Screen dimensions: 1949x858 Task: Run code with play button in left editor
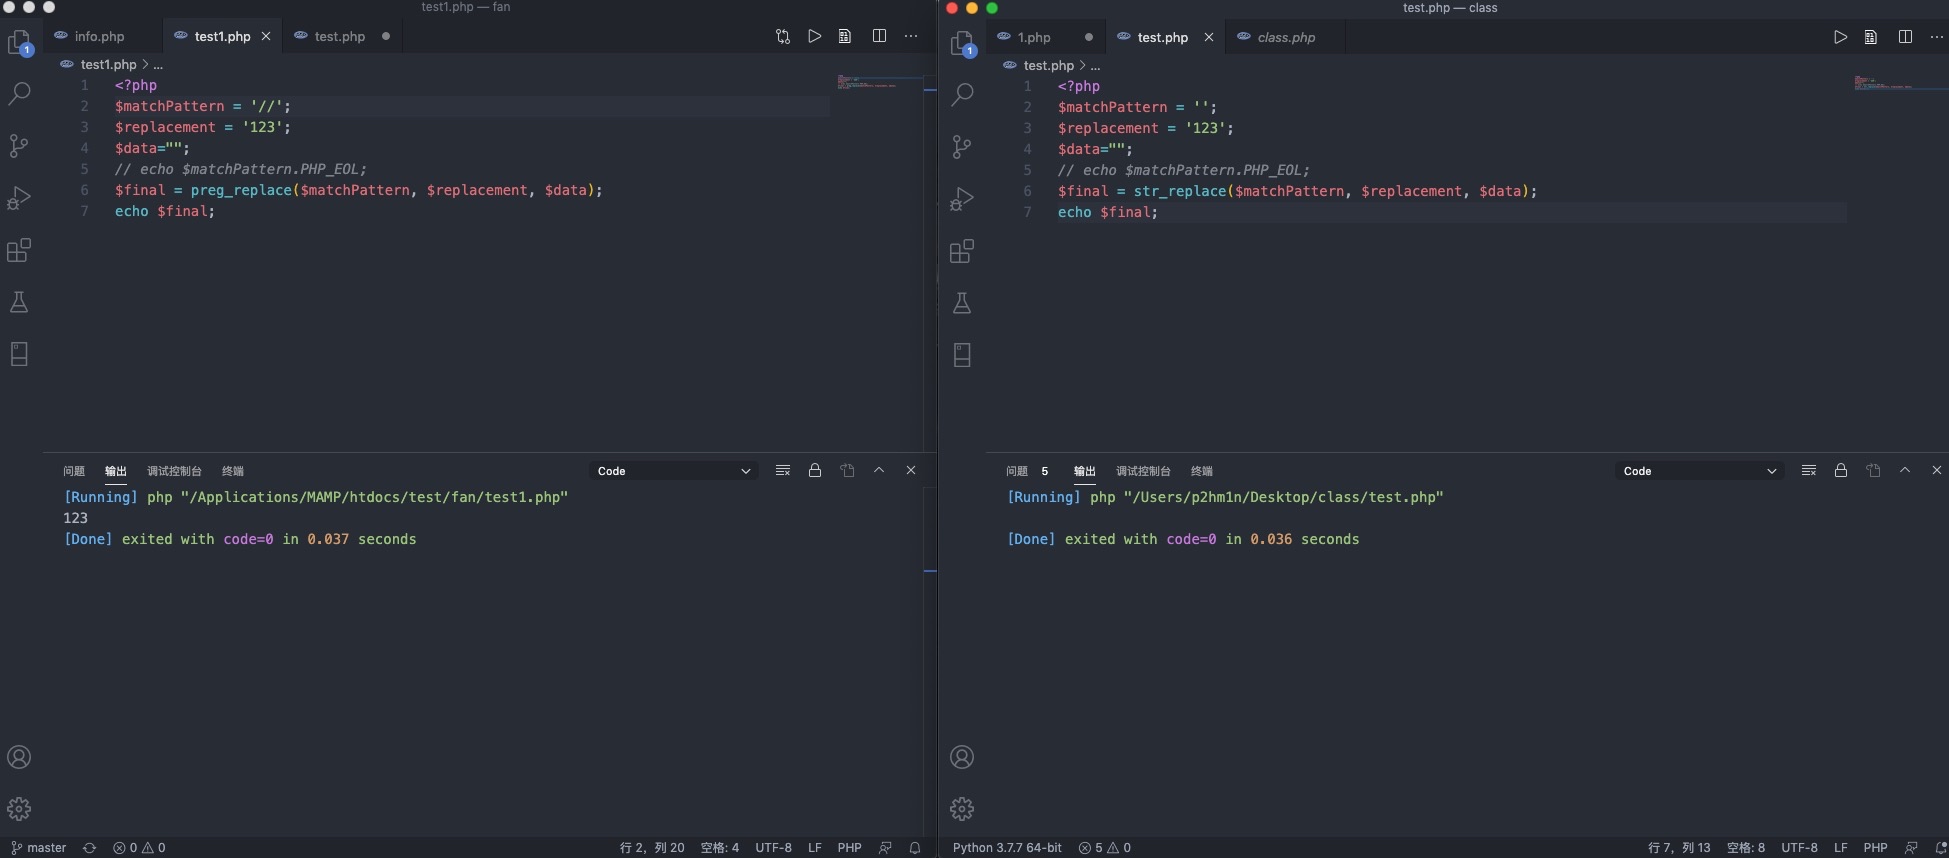click(x=814, y=36)
